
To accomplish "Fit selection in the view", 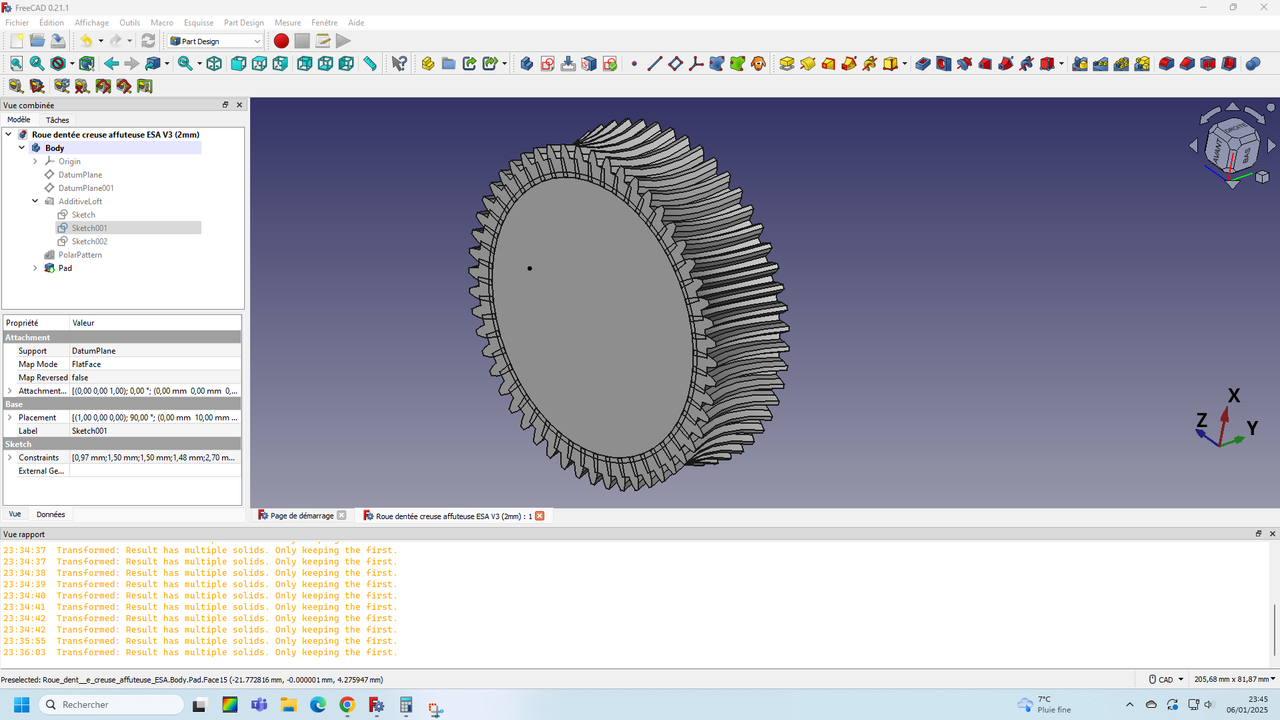I will pos(37,64).
